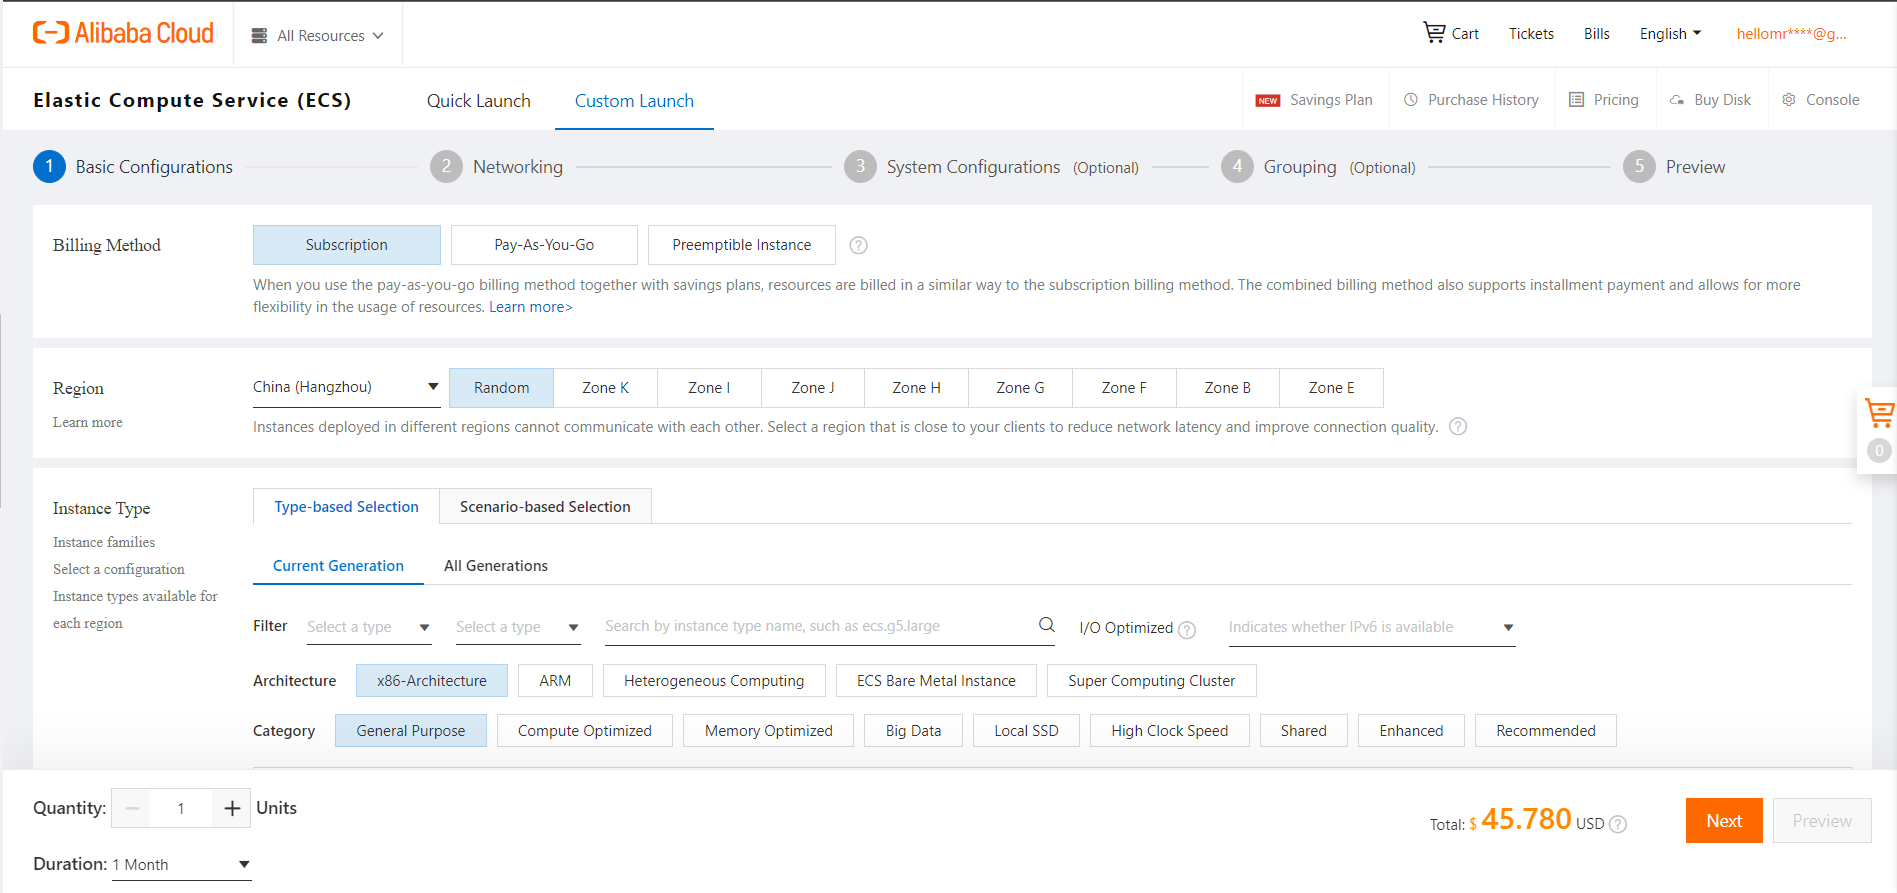The height and width of the screenshot is (893, 1897).
Task: Select Preemptible Instance billing method
Action: click(x=742, y=245)
